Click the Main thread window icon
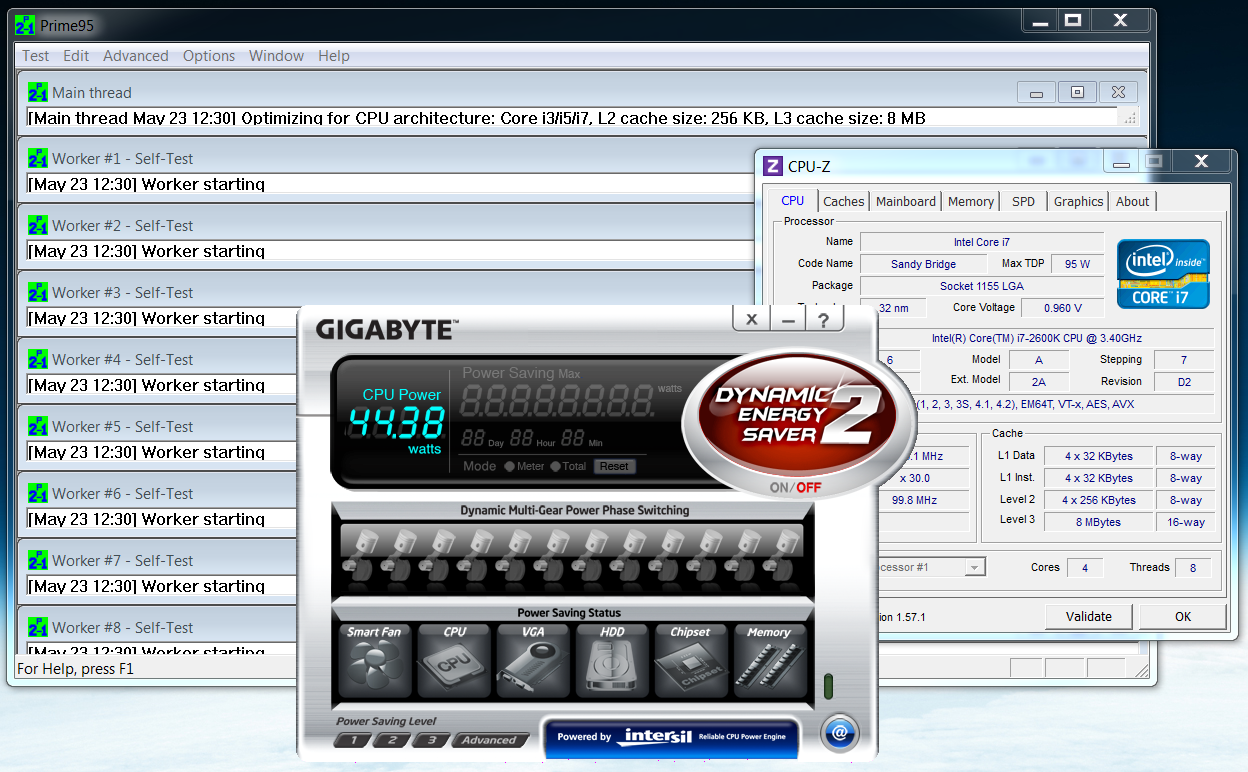 coord(38,92)
